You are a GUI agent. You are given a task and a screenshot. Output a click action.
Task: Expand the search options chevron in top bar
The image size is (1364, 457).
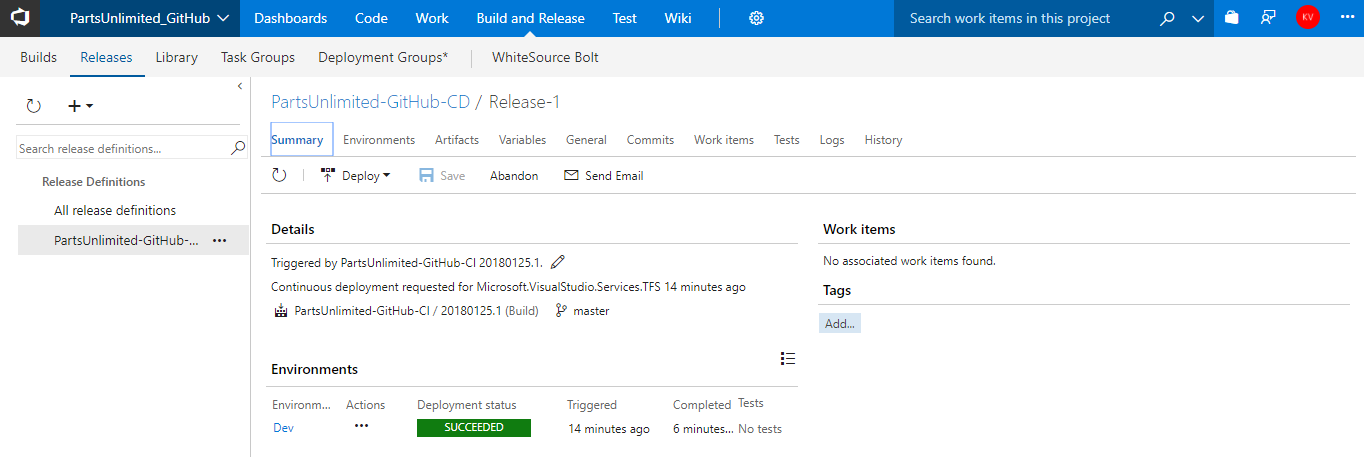(1198, 18)
